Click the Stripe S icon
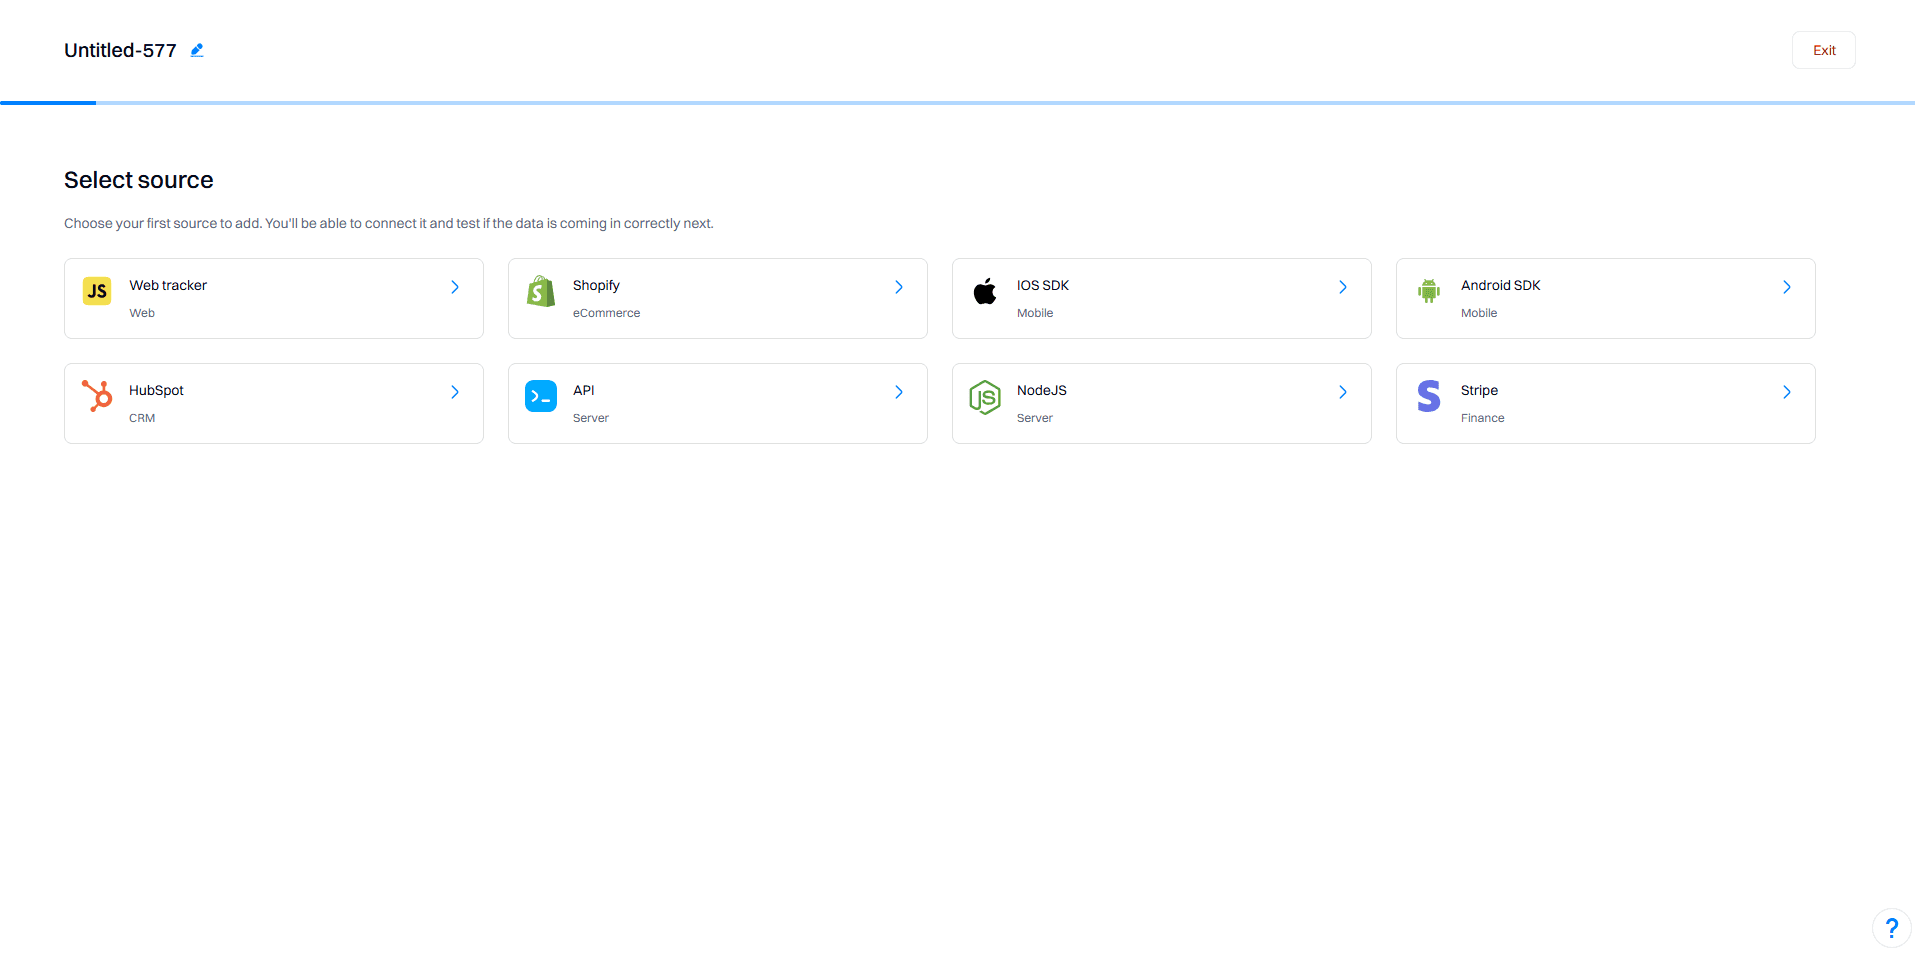 coord(1428,396)
